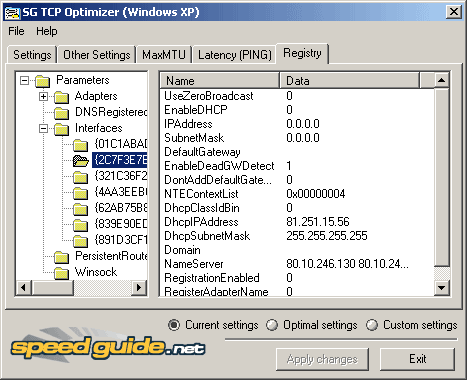Screen dimensions: 467x380
Task: Click the Parameters folder icon
Action: coord(43,81)
